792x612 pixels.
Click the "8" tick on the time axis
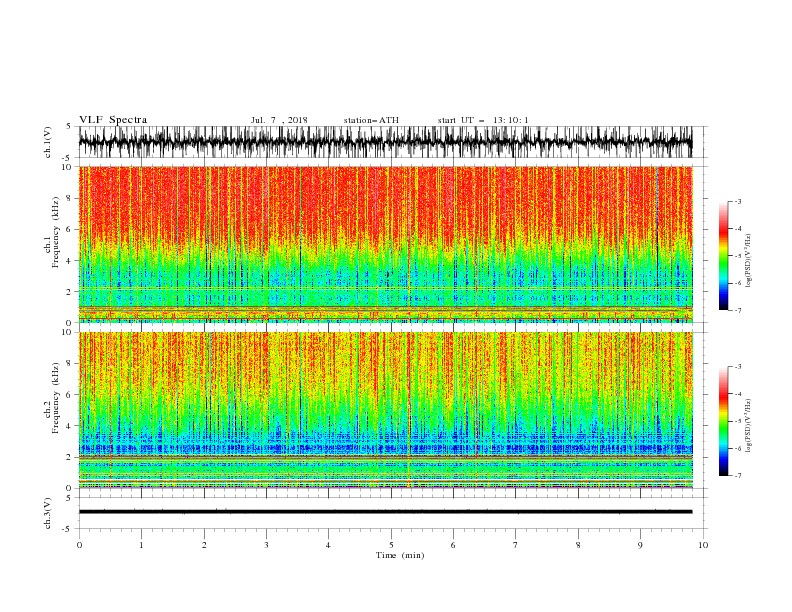tap(578, 545)
